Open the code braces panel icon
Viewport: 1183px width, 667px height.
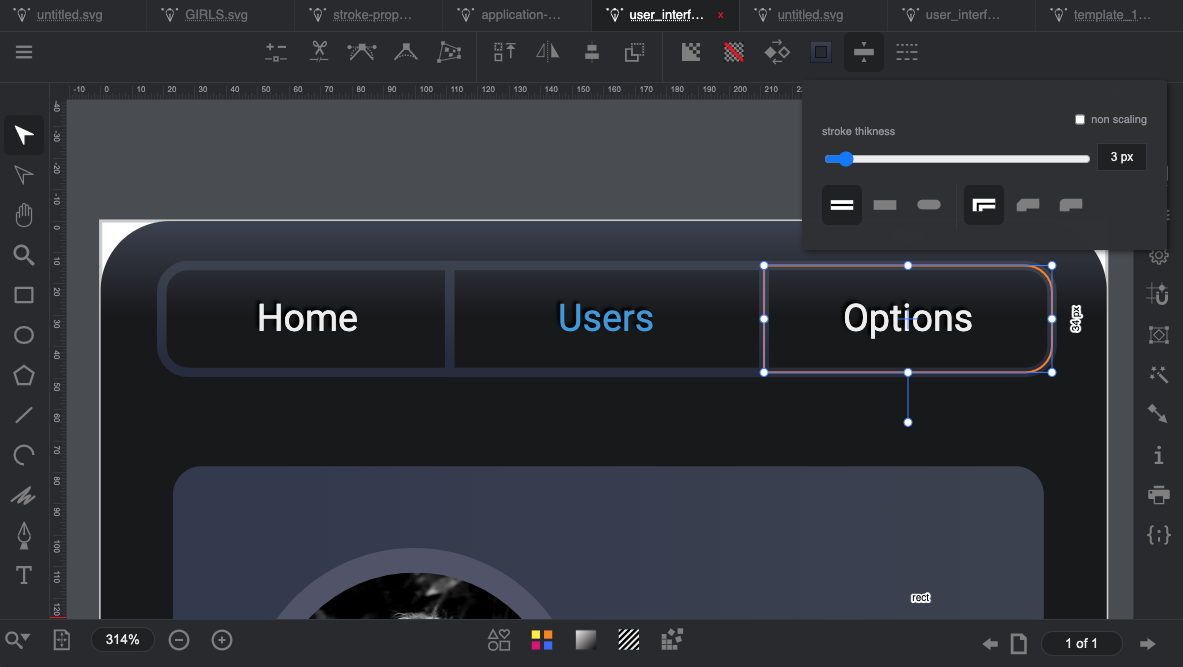[x=1159, y=535]
